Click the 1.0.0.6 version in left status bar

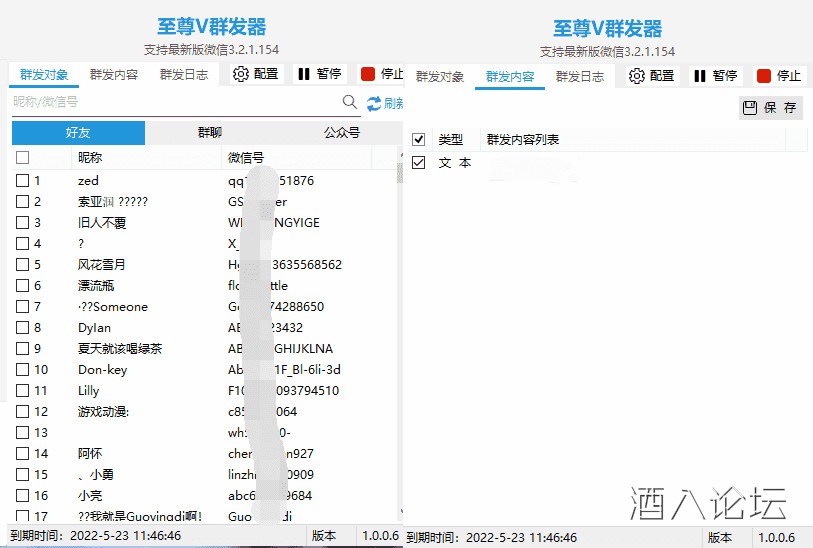coord(380,536)
